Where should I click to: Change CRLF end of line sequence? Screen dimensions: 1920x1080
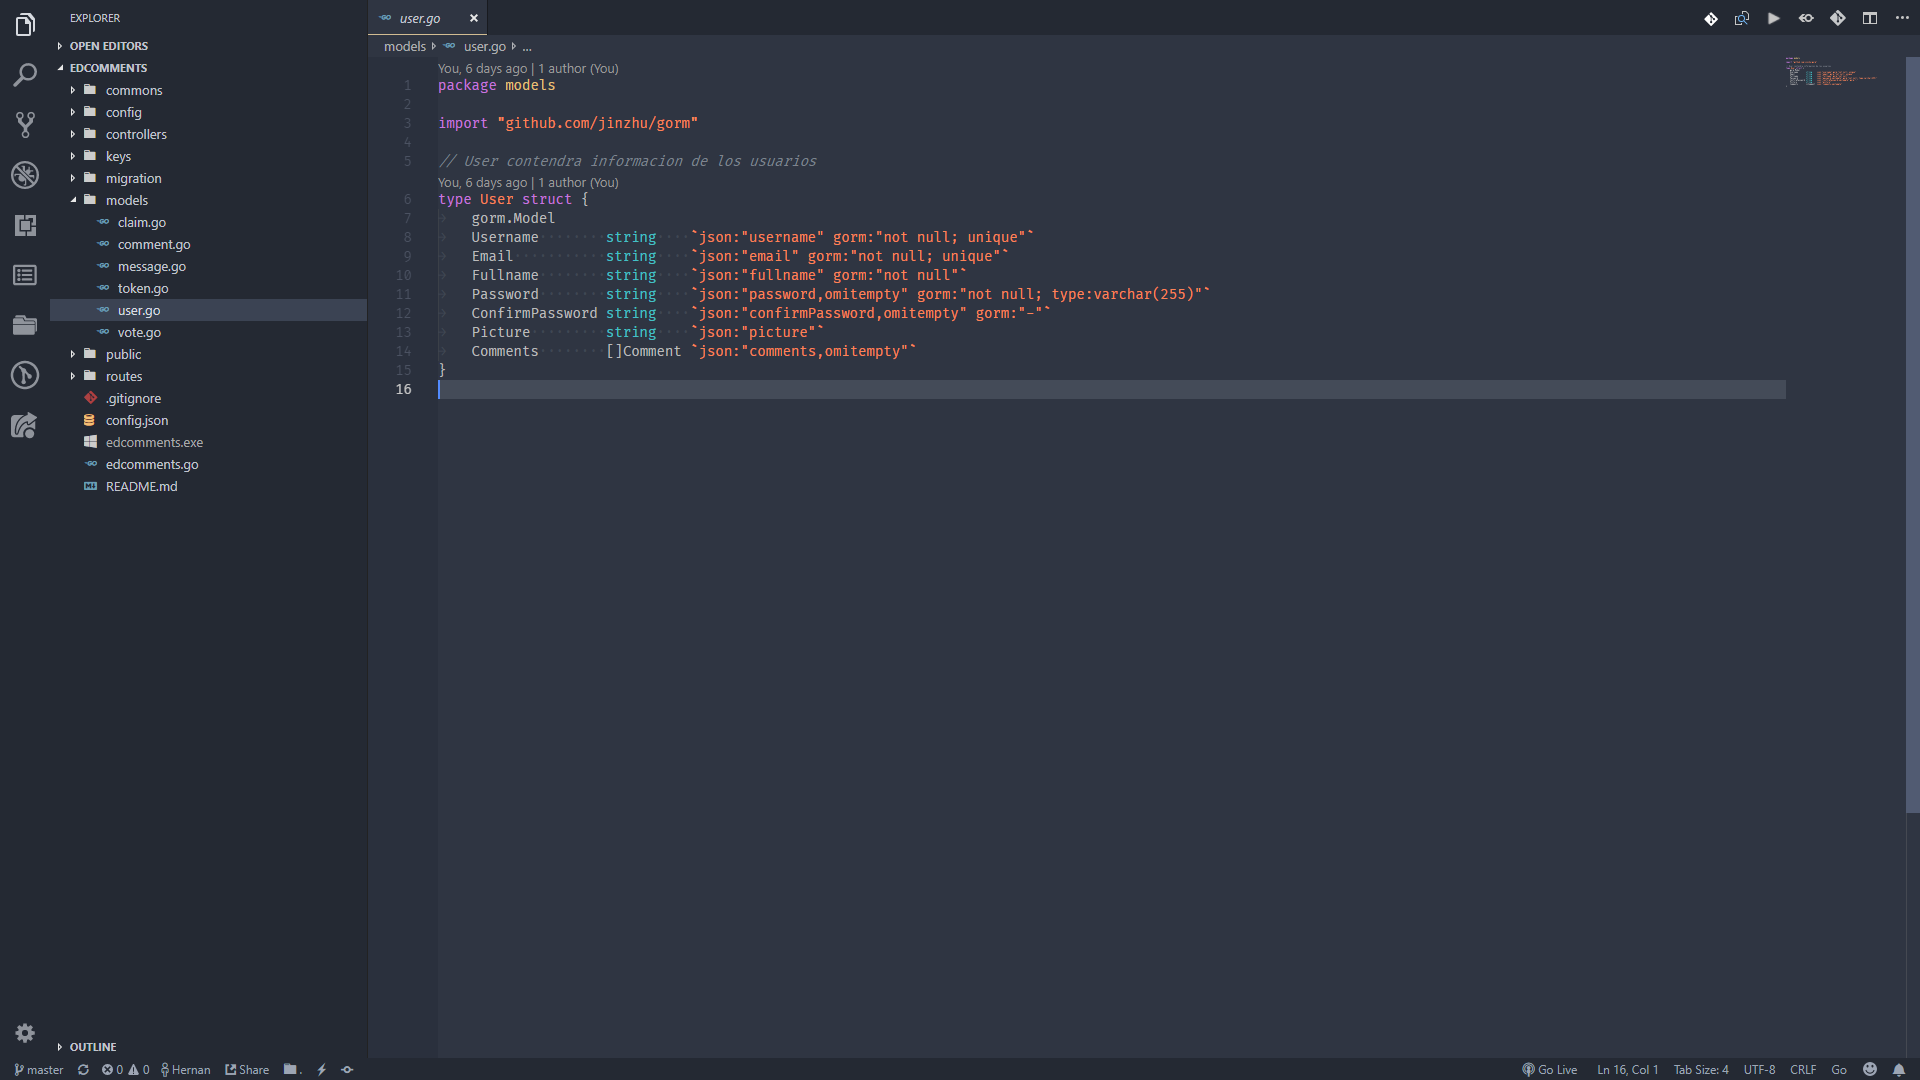point(1802,1069)
